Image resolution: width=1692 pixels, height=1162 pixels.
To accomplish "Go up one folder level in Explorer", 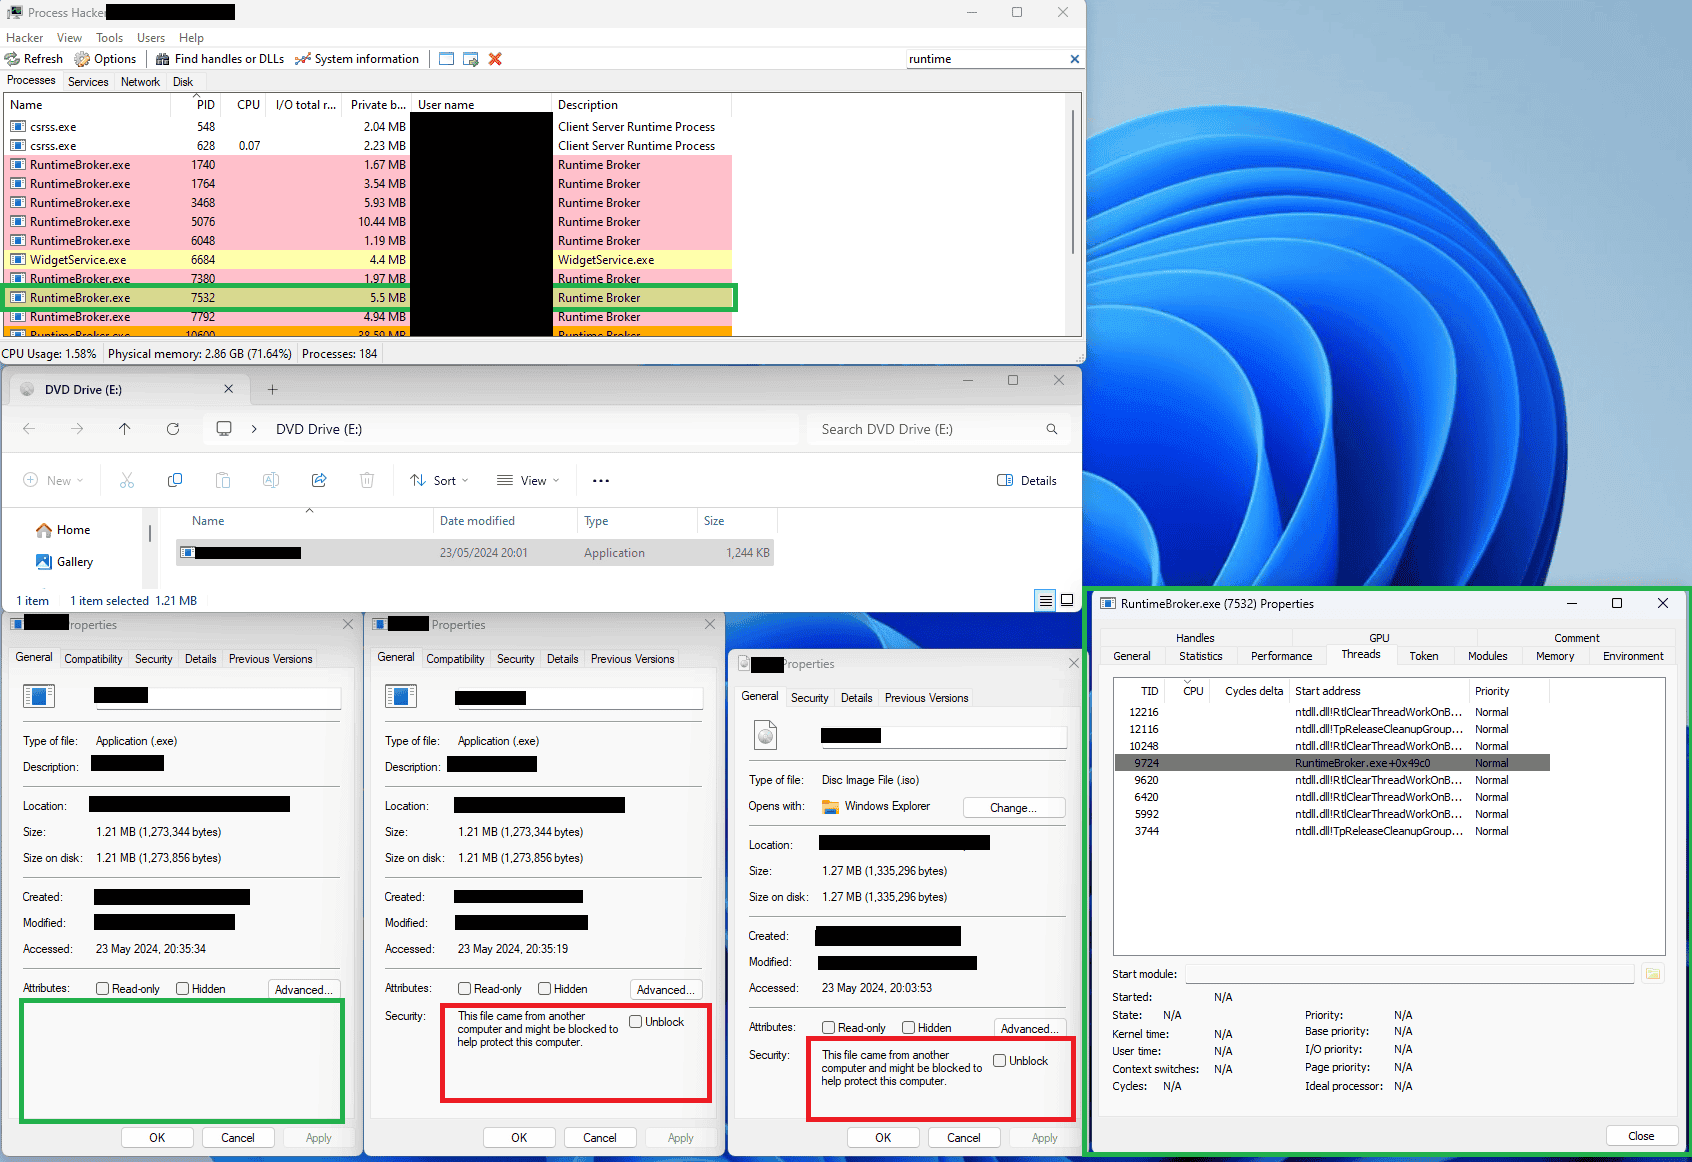I will point(125,429).
